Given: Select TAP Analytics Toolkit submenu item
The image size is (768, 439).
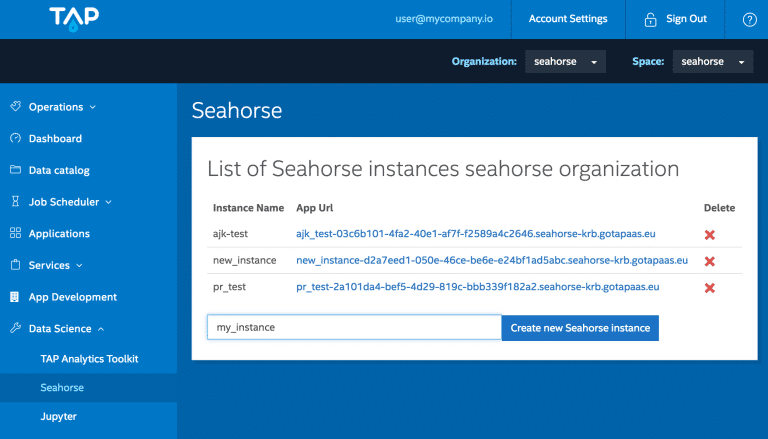Looking at the screenshot, I should coord(89,359).
